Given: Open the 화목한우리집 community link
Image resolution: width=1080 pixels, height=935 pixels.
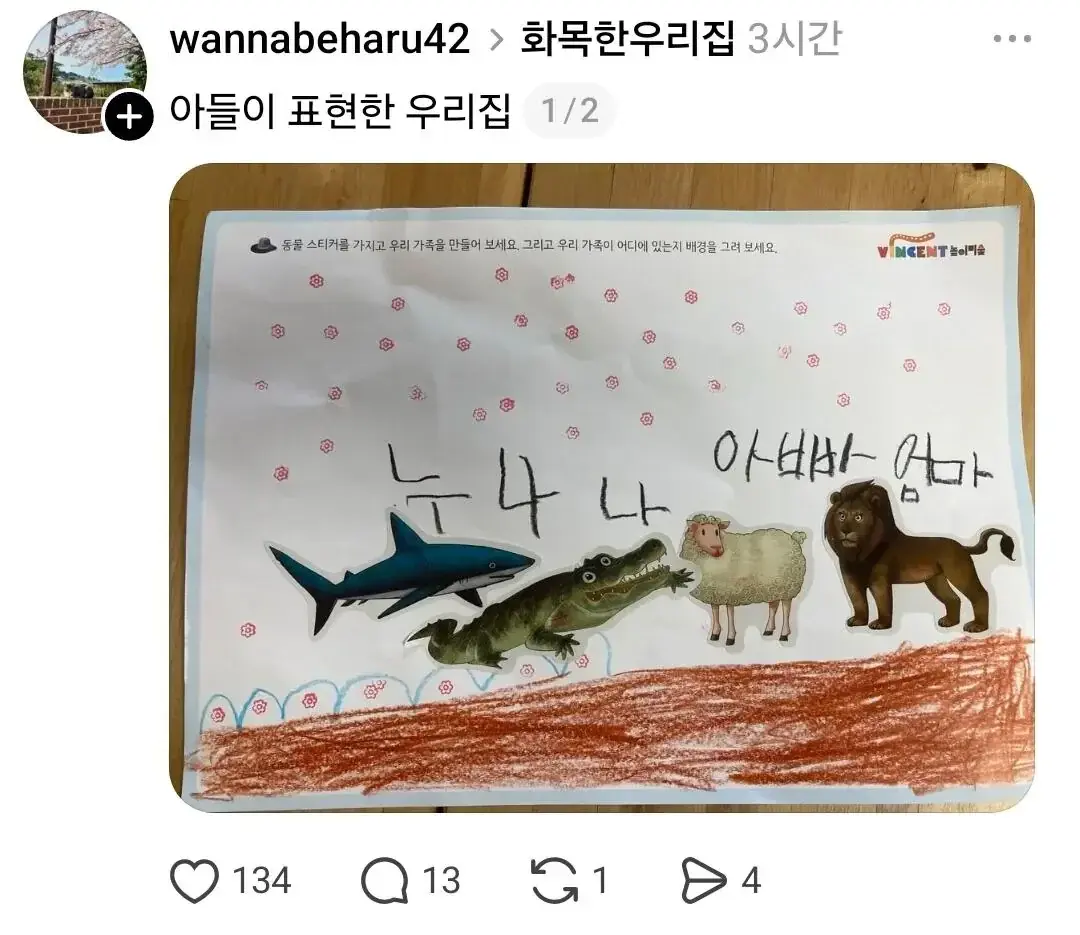Looking at the screenshot, I should point(627,38).
